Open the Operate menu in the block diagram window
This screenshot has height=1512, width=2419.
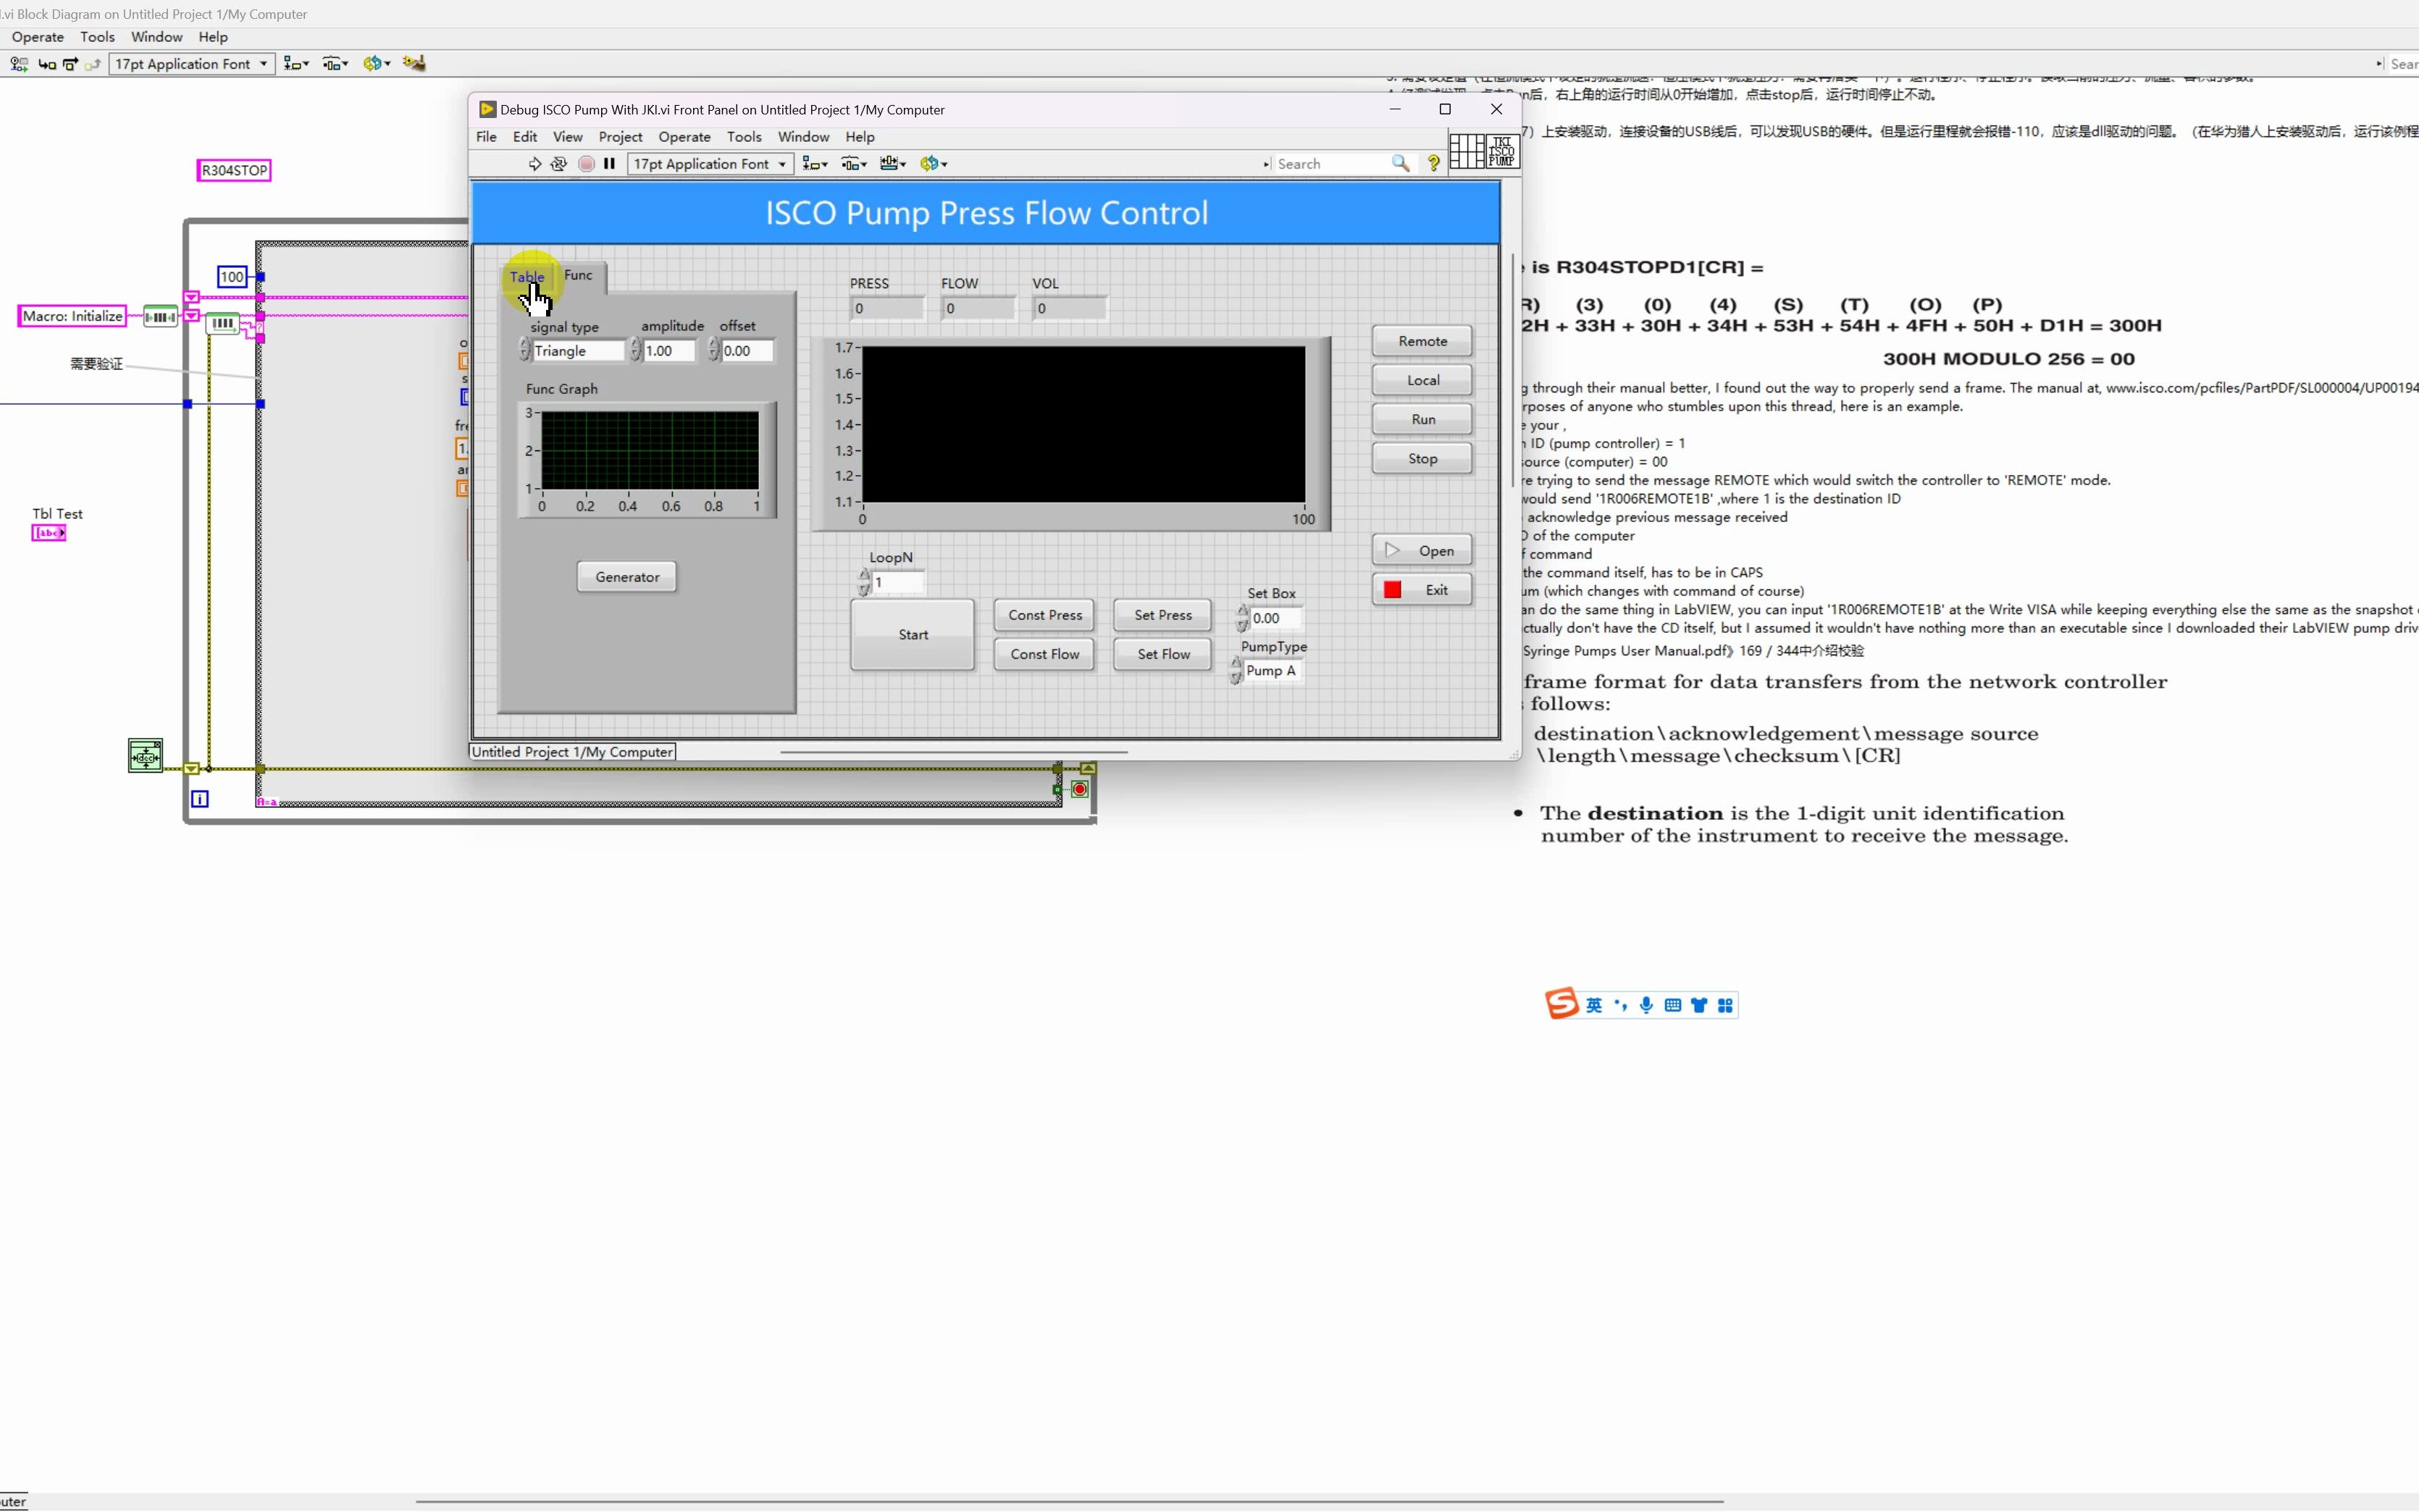click(38, 37)
